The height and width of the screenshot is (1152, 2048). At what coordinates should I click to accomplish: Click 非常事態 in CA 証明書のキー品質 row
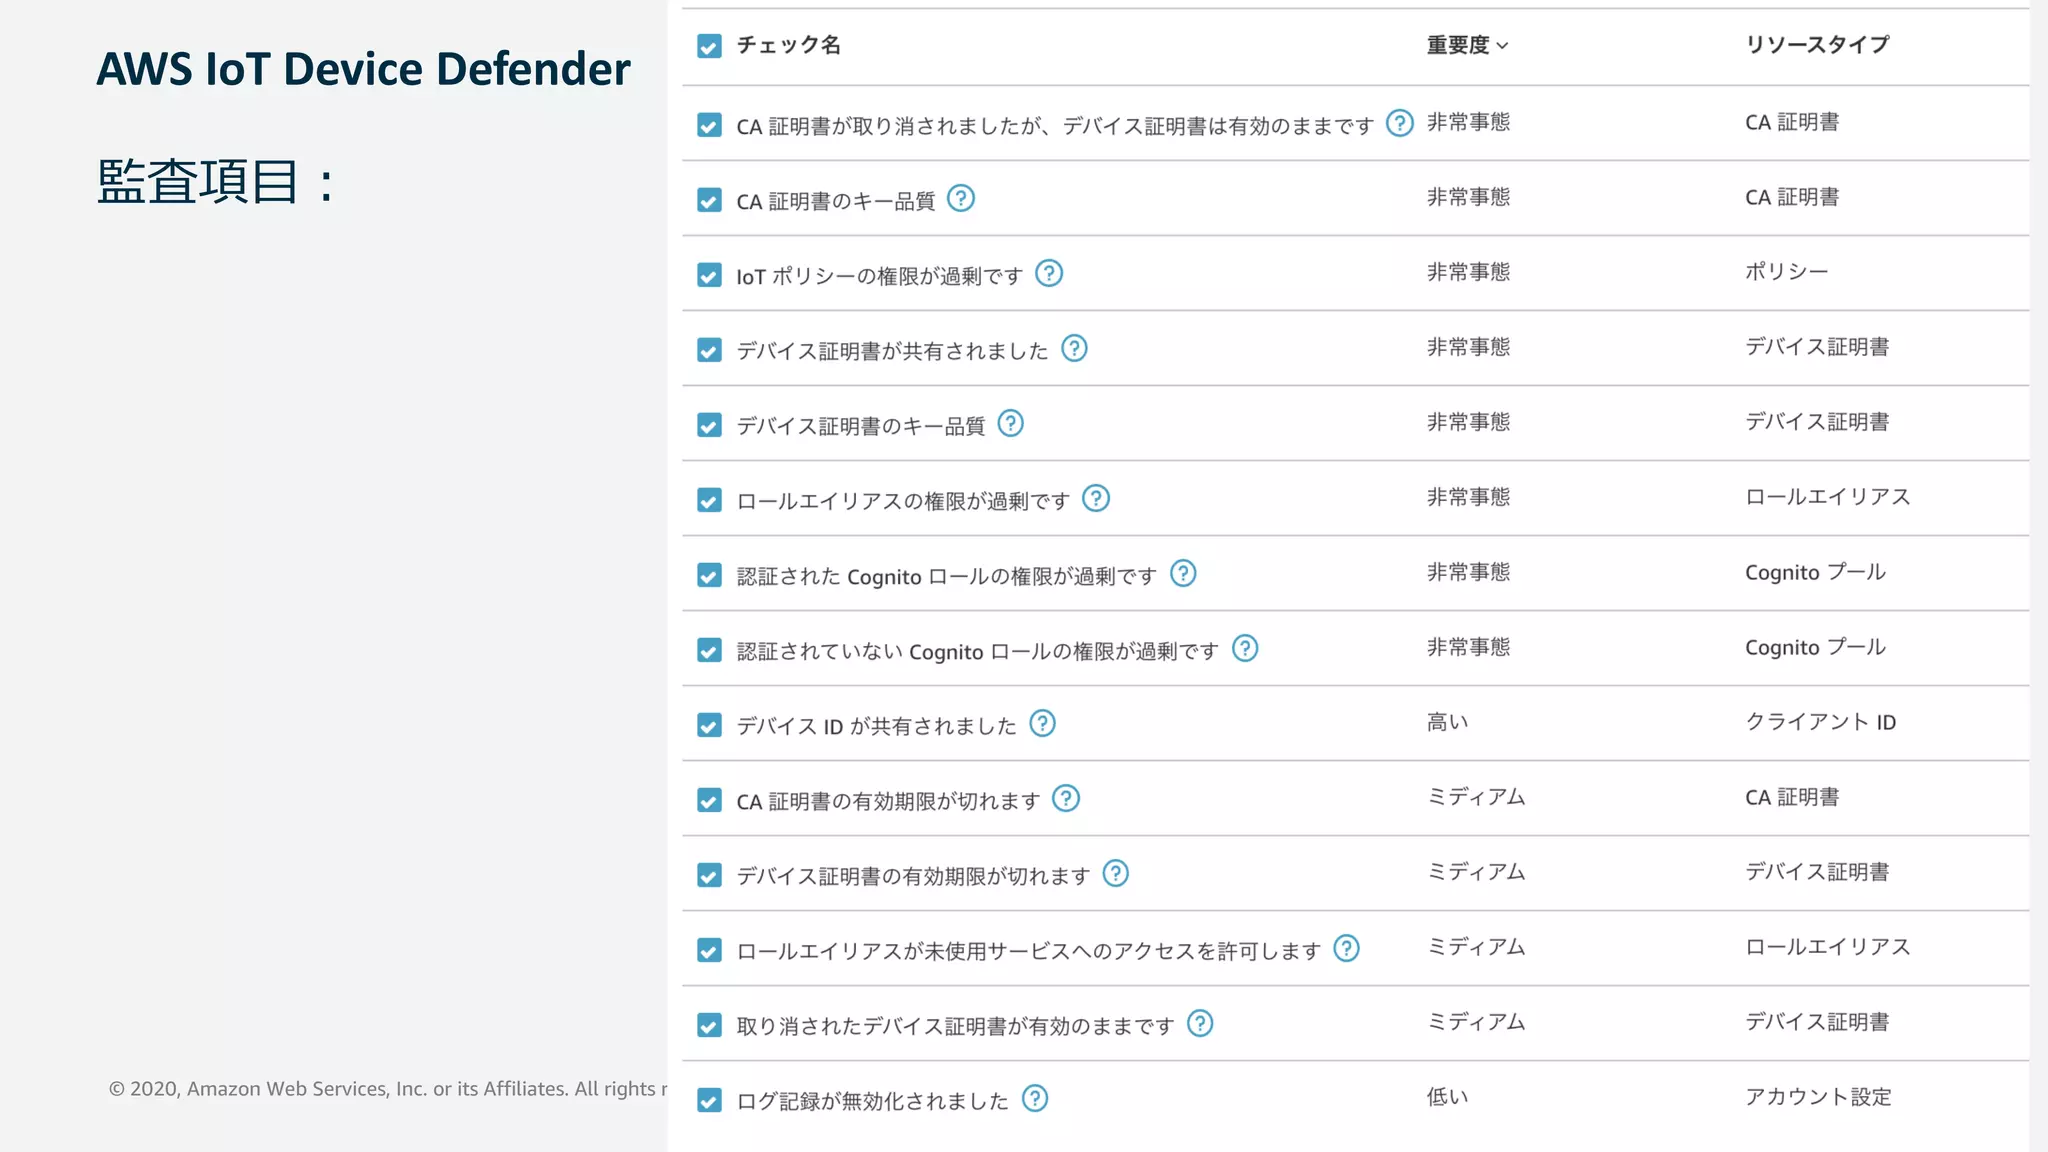[x=1468, y=197]
